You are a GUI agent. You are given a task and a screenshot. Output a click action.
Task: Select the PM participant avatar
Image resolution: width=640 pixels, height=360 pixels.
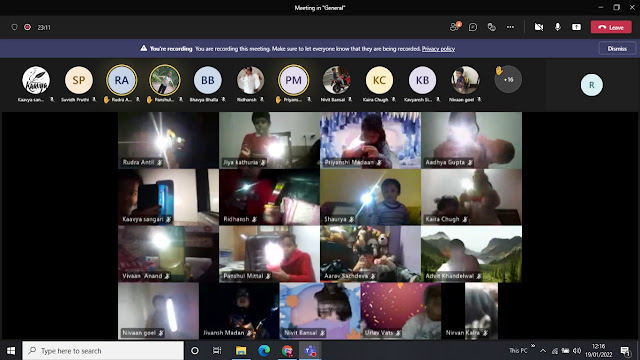(x=293, y=80)
